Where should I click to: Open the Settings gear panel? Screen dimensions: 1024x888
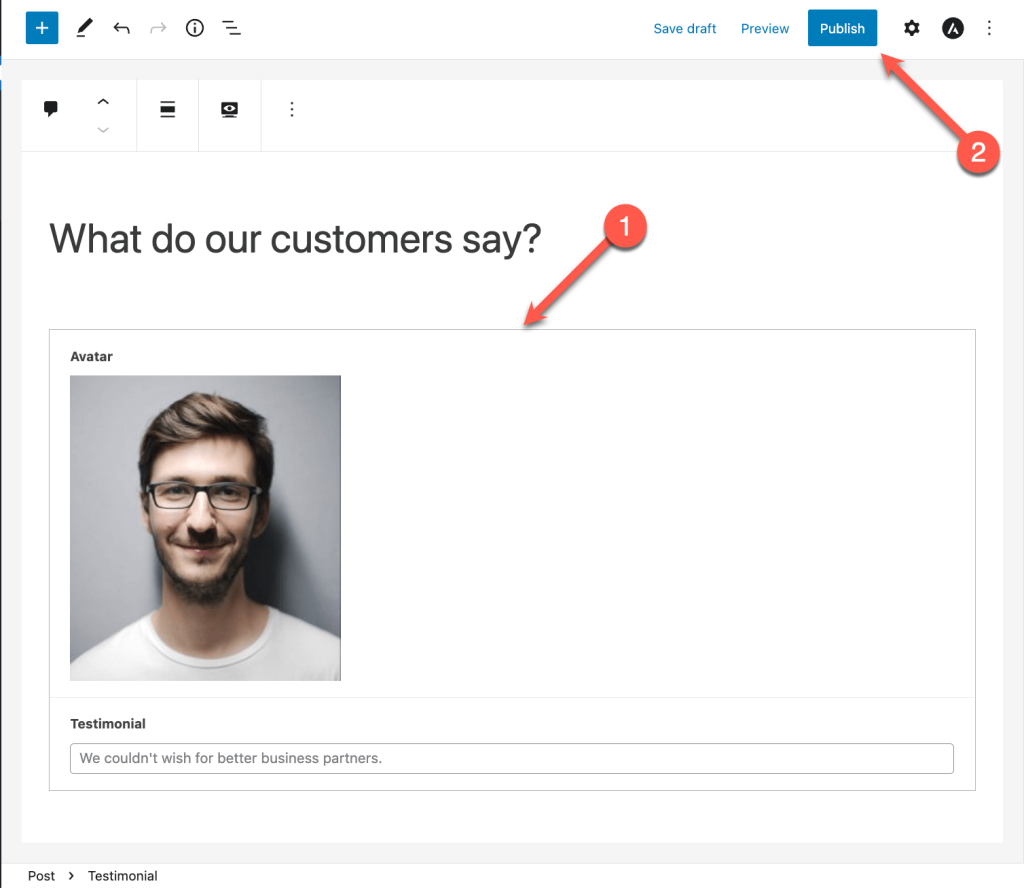(912, 28)
